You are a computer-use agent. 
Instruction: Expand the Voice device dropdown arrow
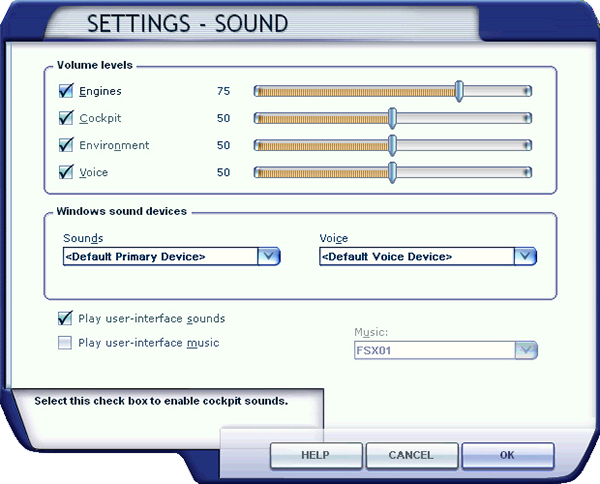point(525,256)
